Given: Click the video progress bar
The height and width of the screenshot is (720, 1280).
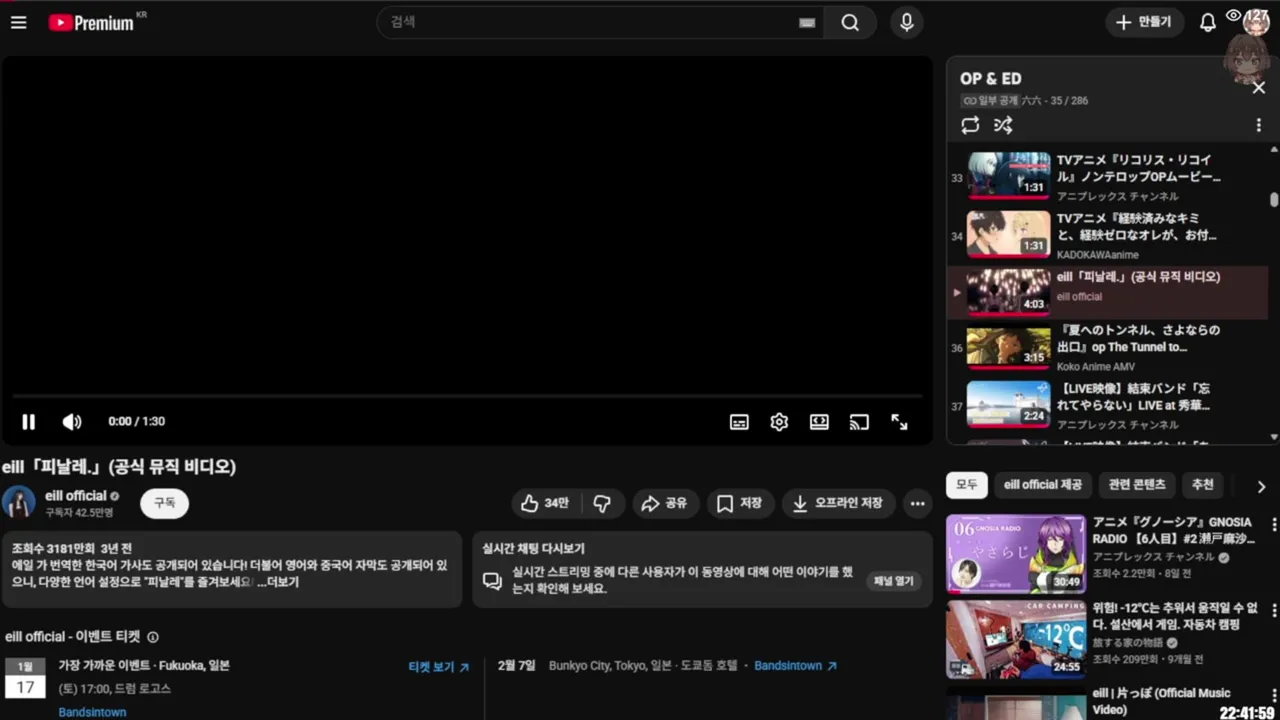Looking at the screenshot, I should coord(466,396).
